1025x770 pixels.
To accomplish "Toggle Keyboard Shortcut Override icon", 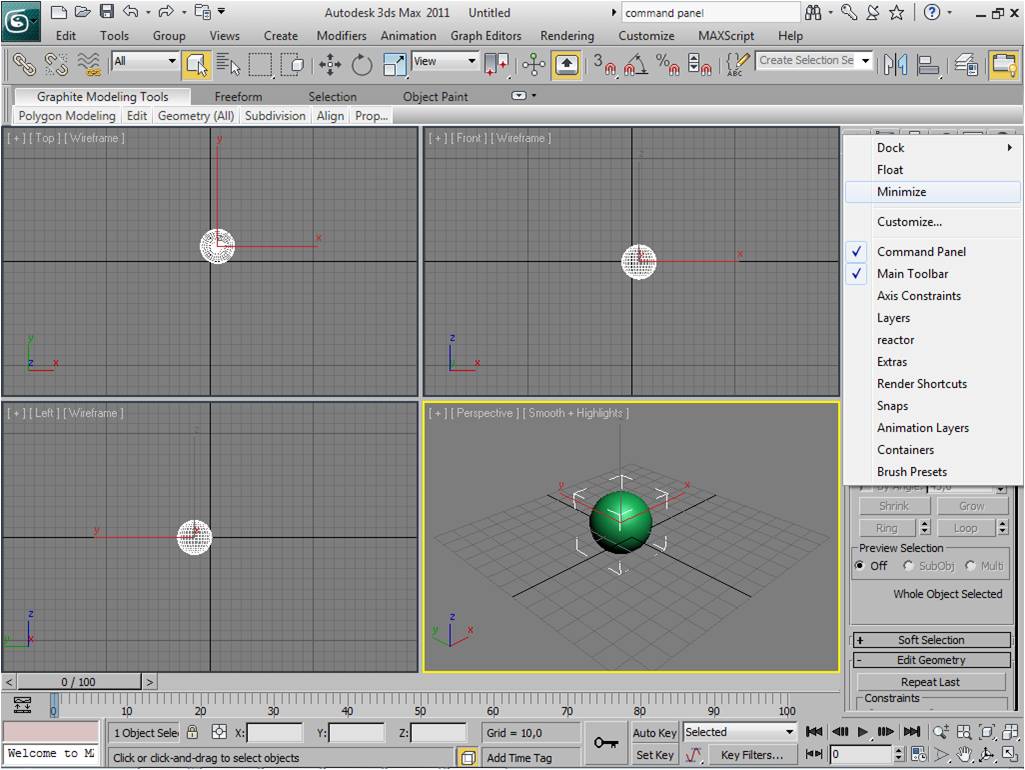I will [566, 64].
